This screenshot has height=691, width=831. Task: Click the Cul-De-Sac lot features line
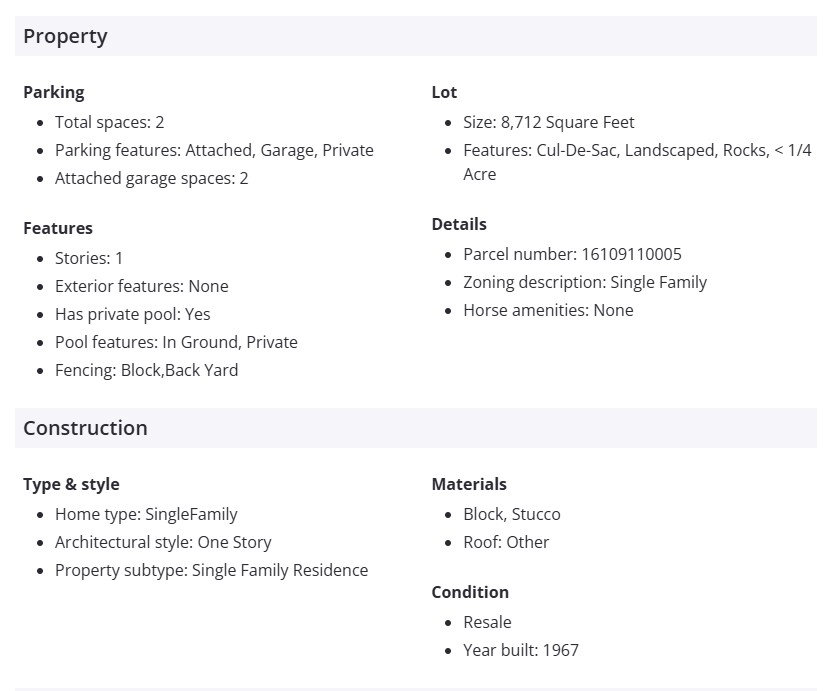pyautogui.click(x=636, y=150)
